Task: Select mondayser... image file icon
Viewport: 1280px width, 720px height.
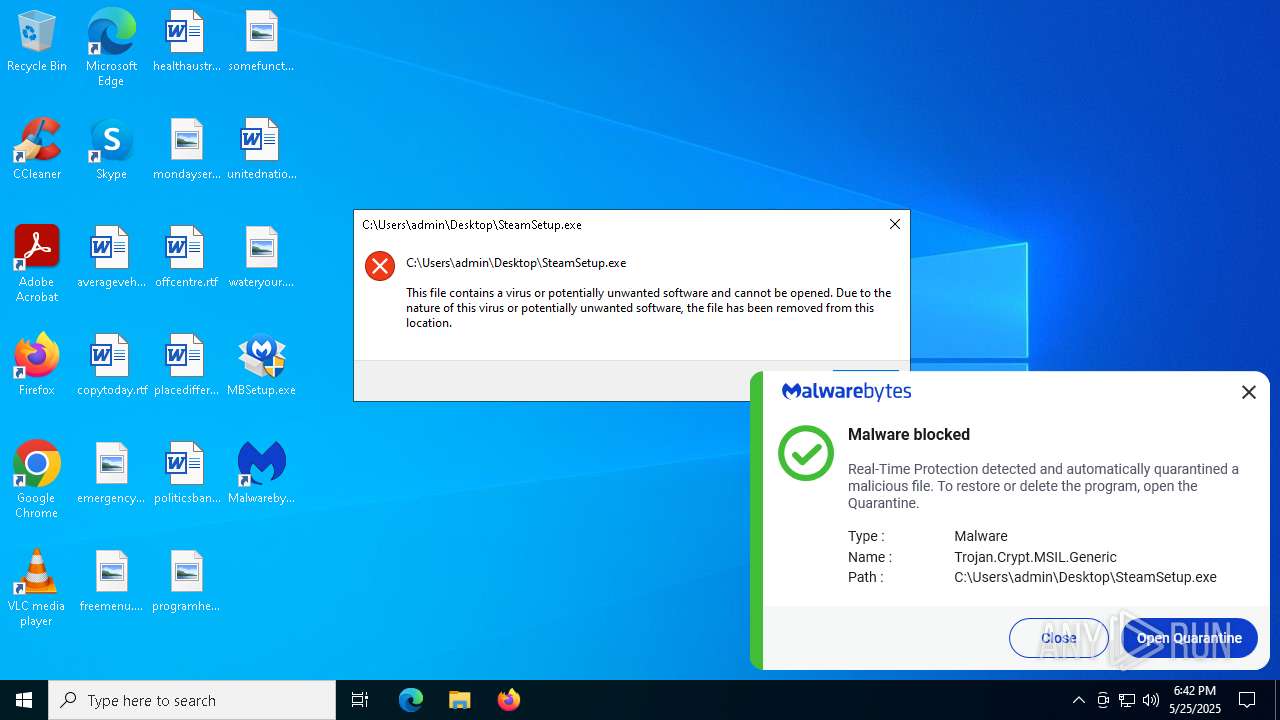Action: click(x=186, y=149)
